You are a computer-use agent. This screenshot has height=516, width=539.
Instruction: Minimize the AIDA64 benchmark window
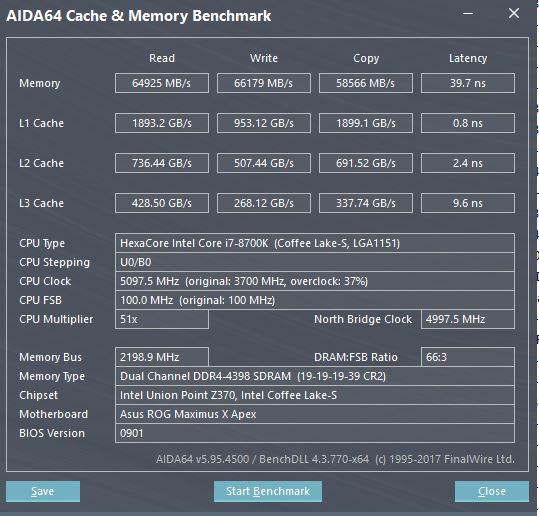coord(468,14)
